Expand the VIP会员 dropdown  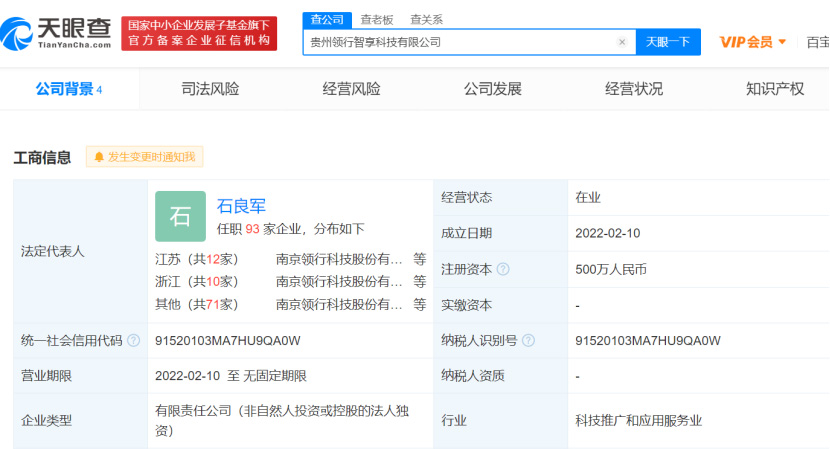pyautogui.click(x=753, y=42)
